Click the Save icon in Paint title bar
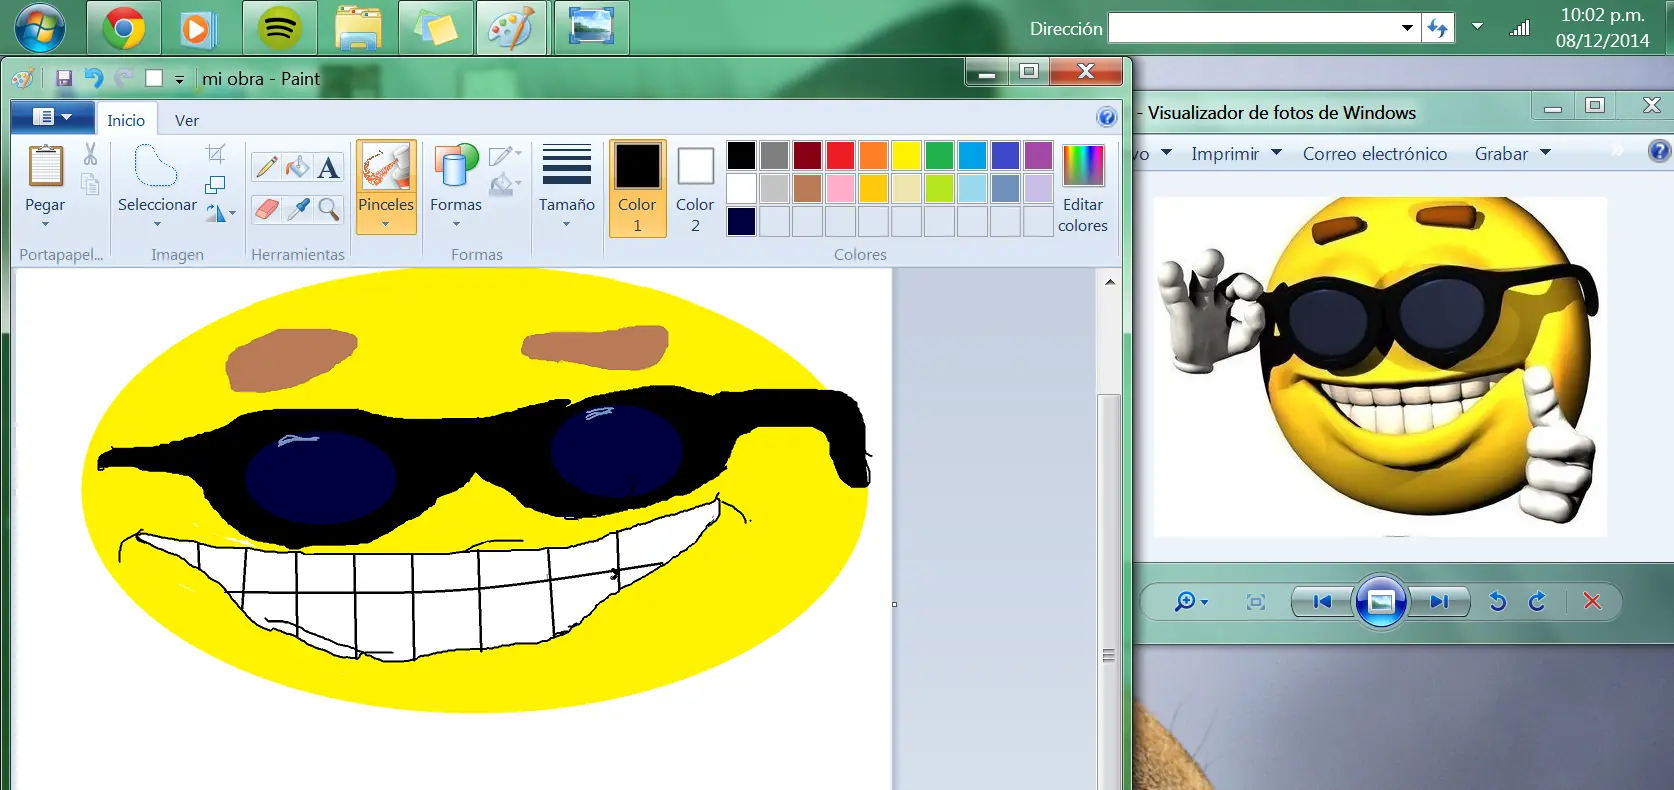This screenshot has width=1674, height=790. [x=64, y=78]
